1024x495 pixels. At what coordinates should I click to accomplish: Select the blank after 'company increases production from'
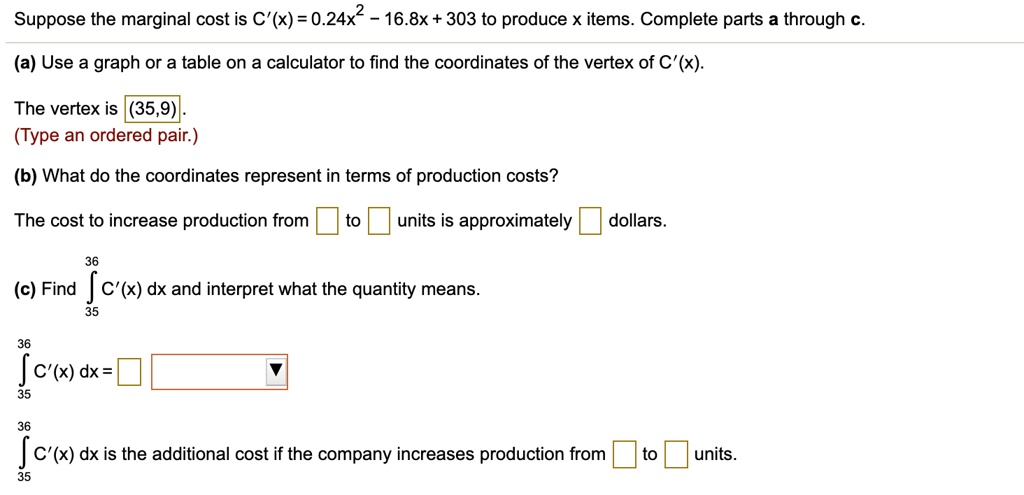click(x=624, y=455)
